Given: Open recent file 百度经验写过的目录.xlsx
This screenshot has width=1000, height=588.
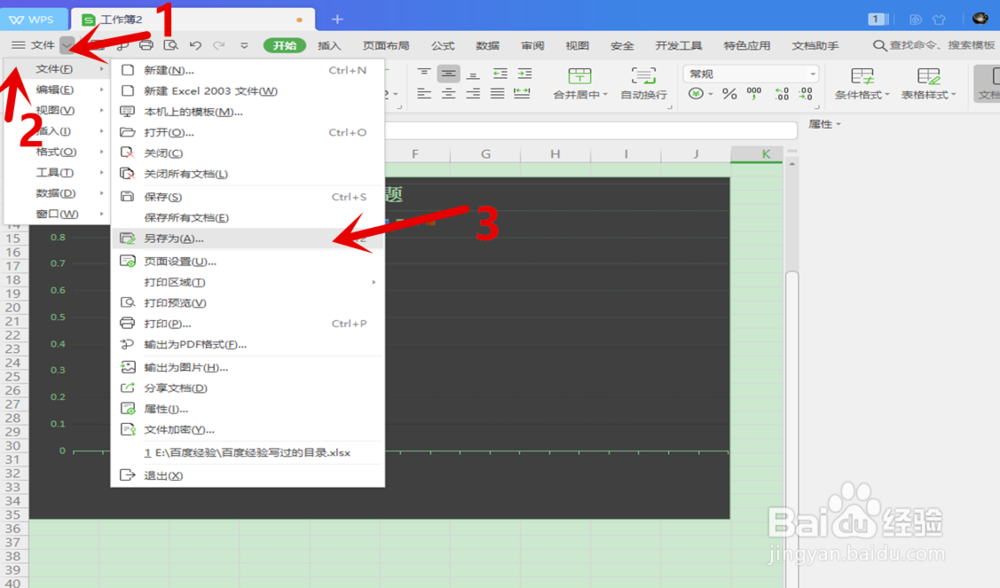Looking at the screenshot, I should (247, 453).
